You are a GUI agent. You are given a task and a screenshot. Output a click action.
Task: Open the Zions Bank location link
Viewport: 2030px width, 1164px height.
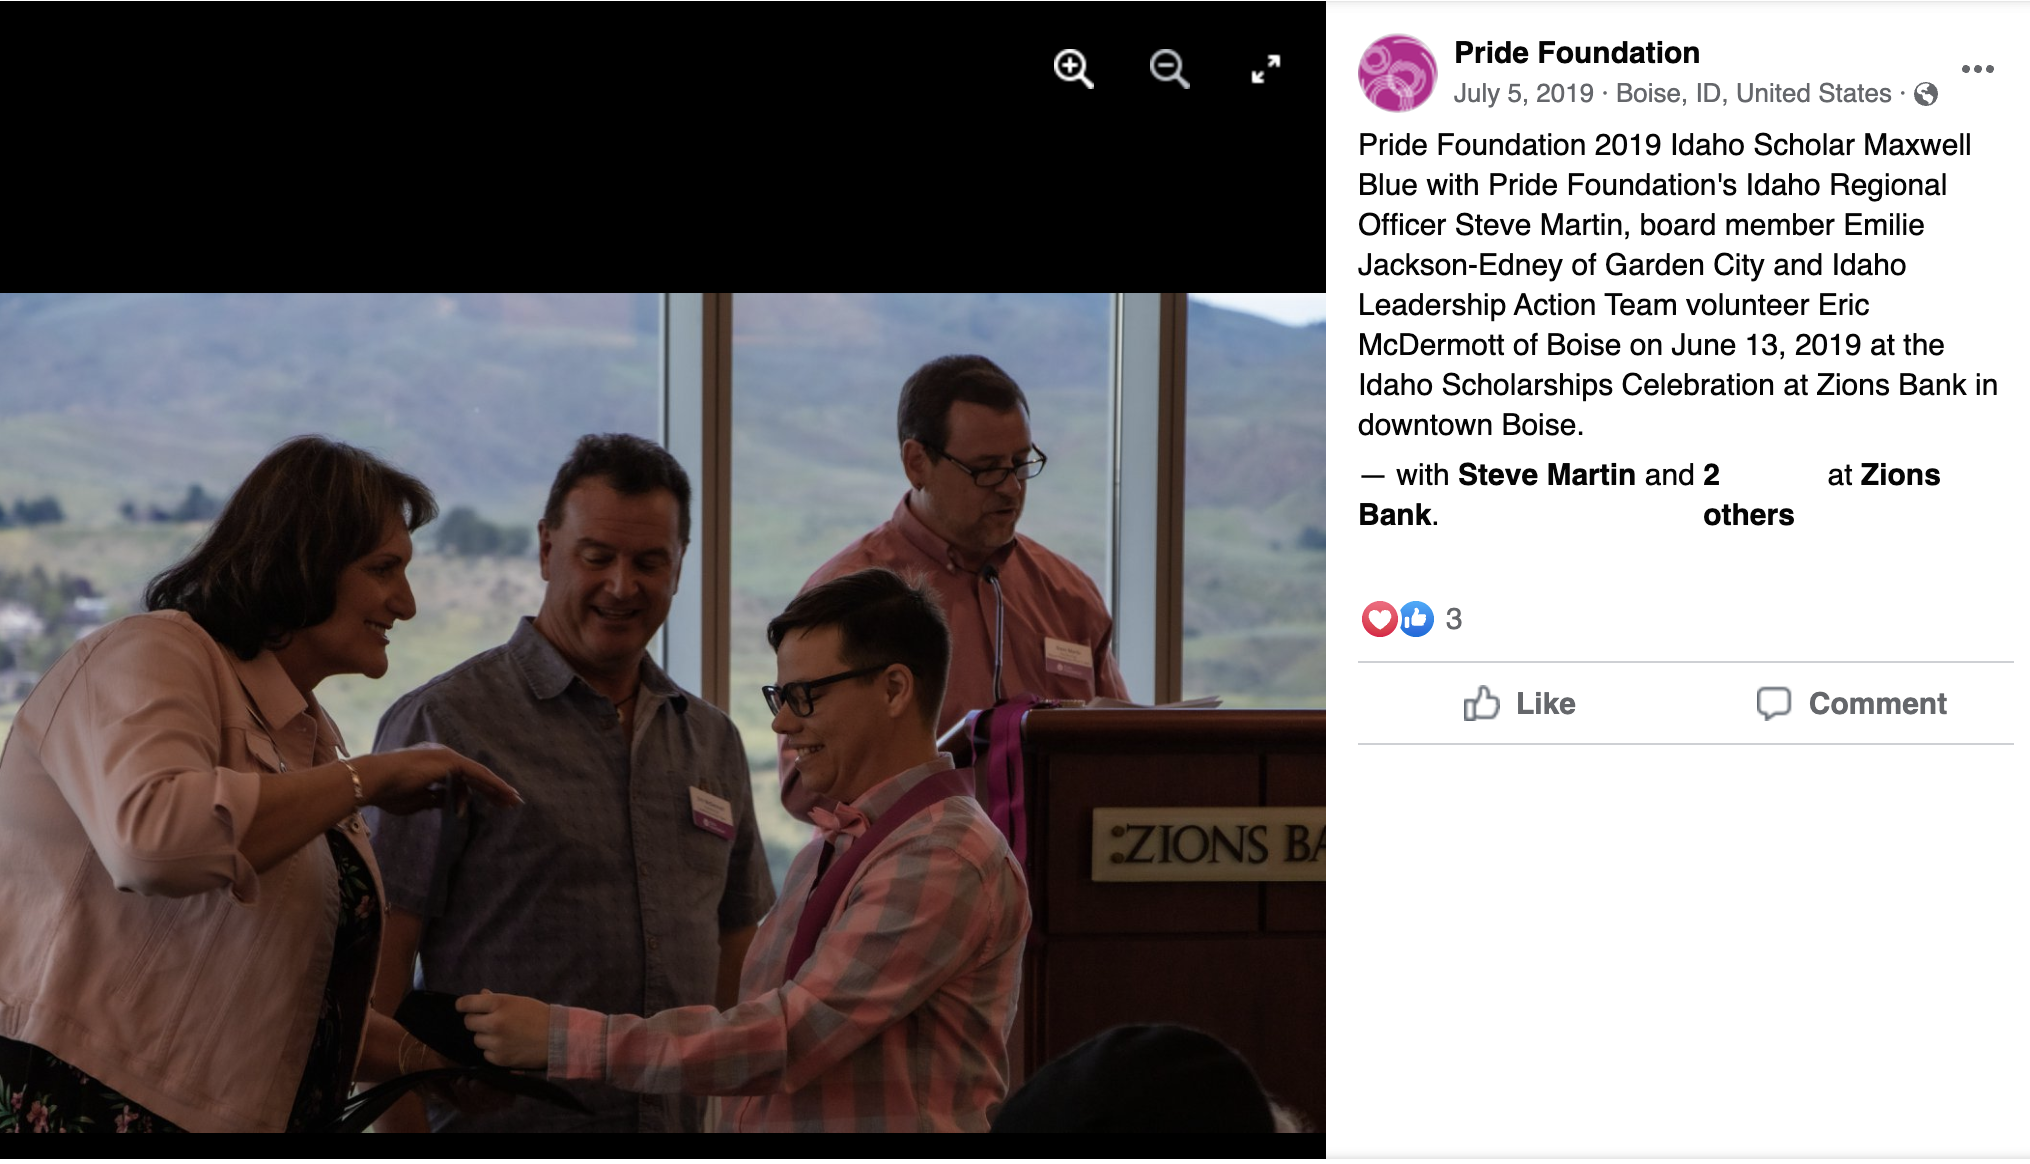pyautogui.click(x=1649, y=494)
